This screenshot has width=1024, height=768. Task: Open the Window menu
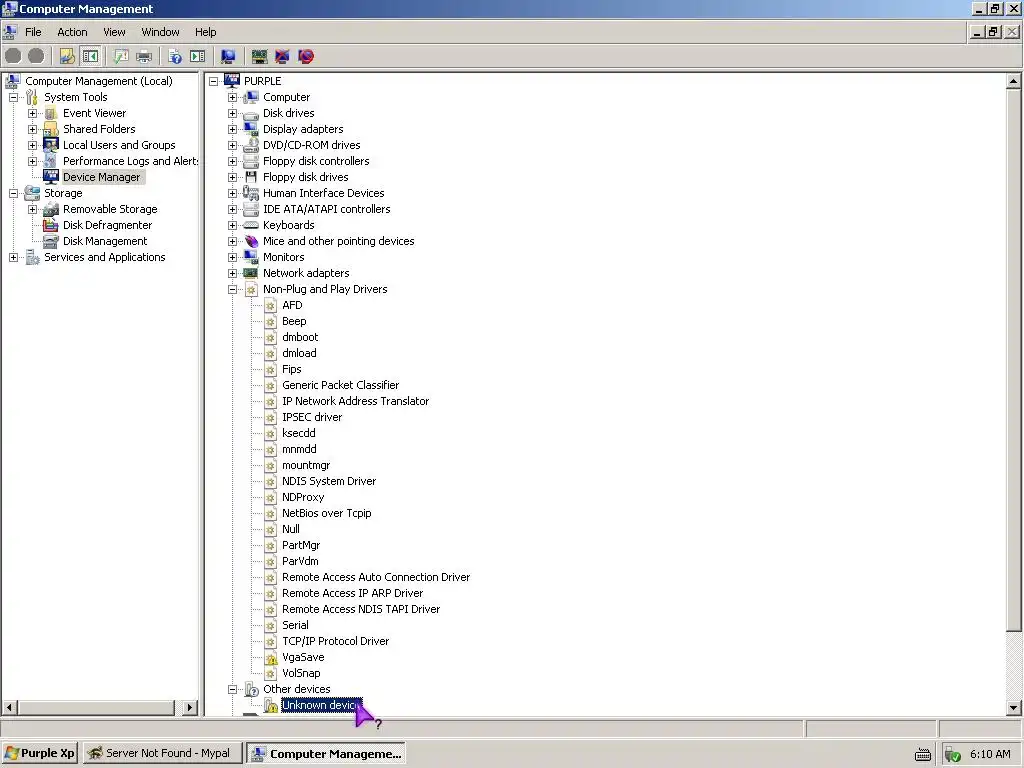(161, 32)
